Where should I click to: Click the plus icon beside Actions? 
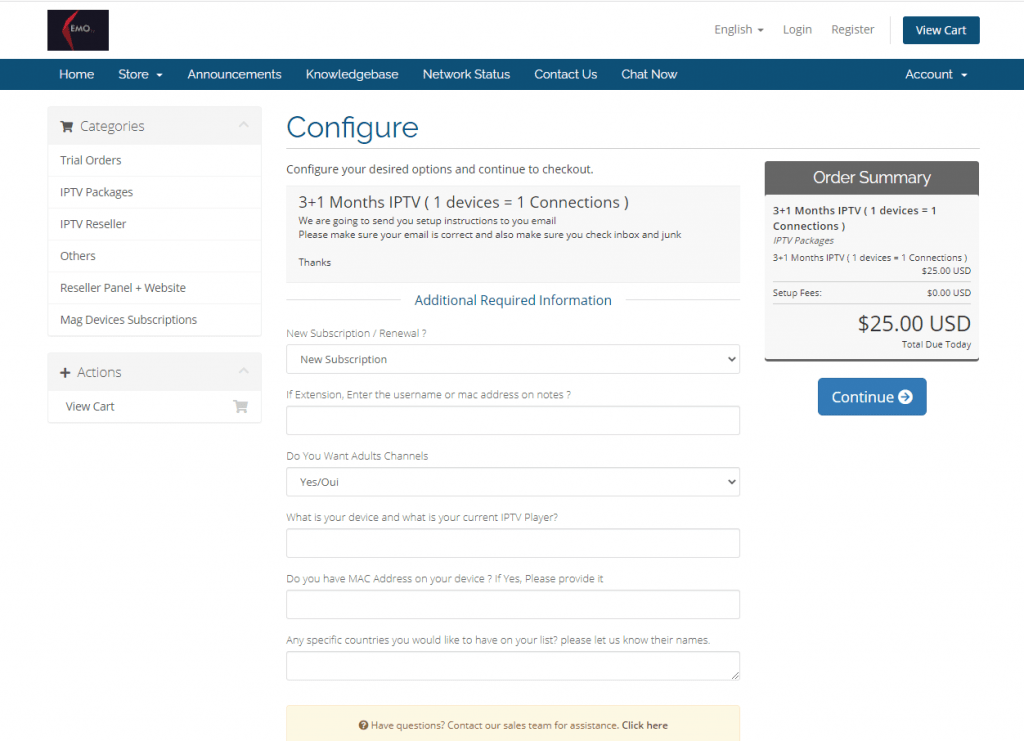[65, 373]
